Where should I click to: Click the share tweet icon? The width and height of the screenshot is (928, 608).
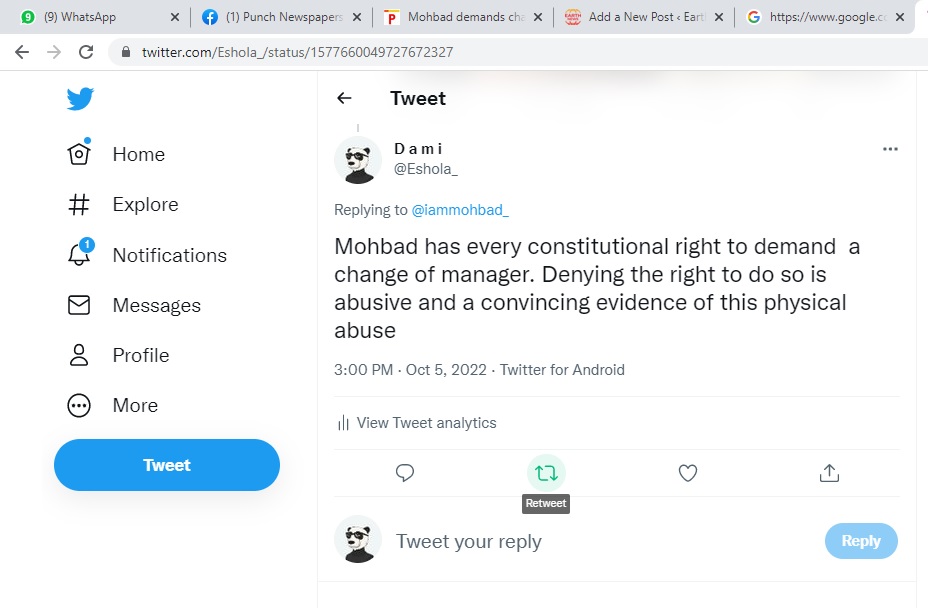pyautogui.click(x=829, y=473)
